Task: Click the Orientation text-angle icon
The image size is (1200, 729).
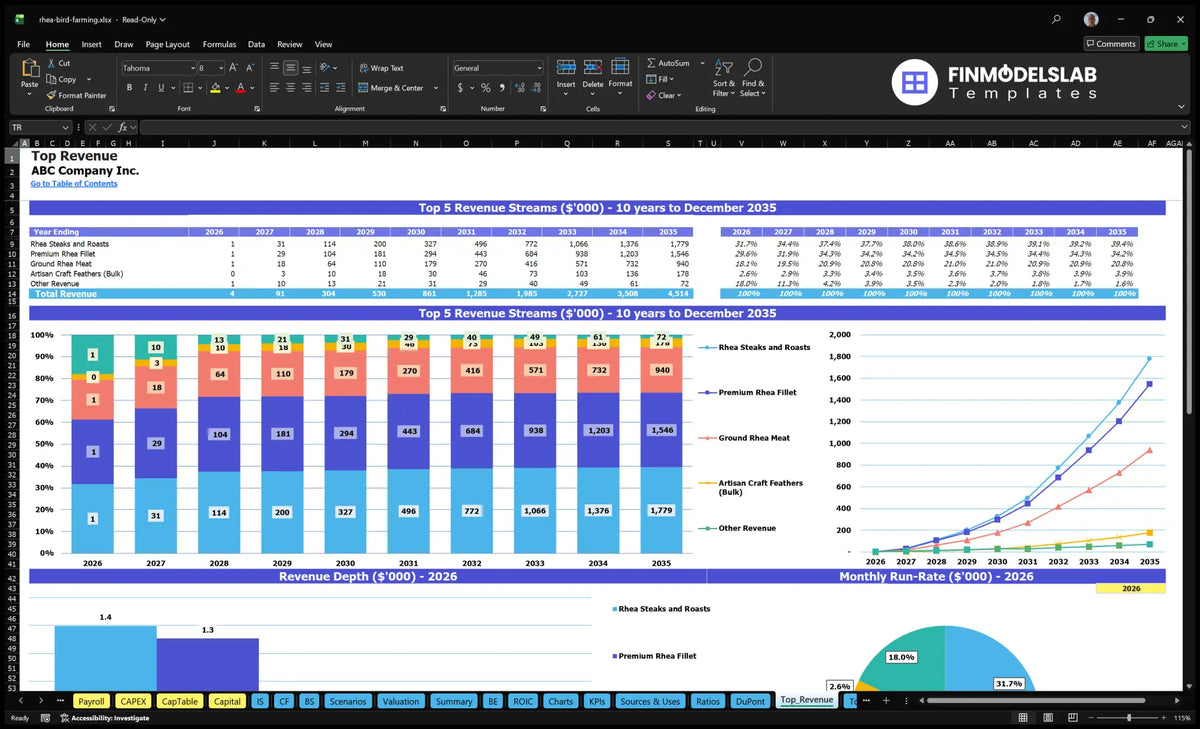Action: click(x=326, y=68)
